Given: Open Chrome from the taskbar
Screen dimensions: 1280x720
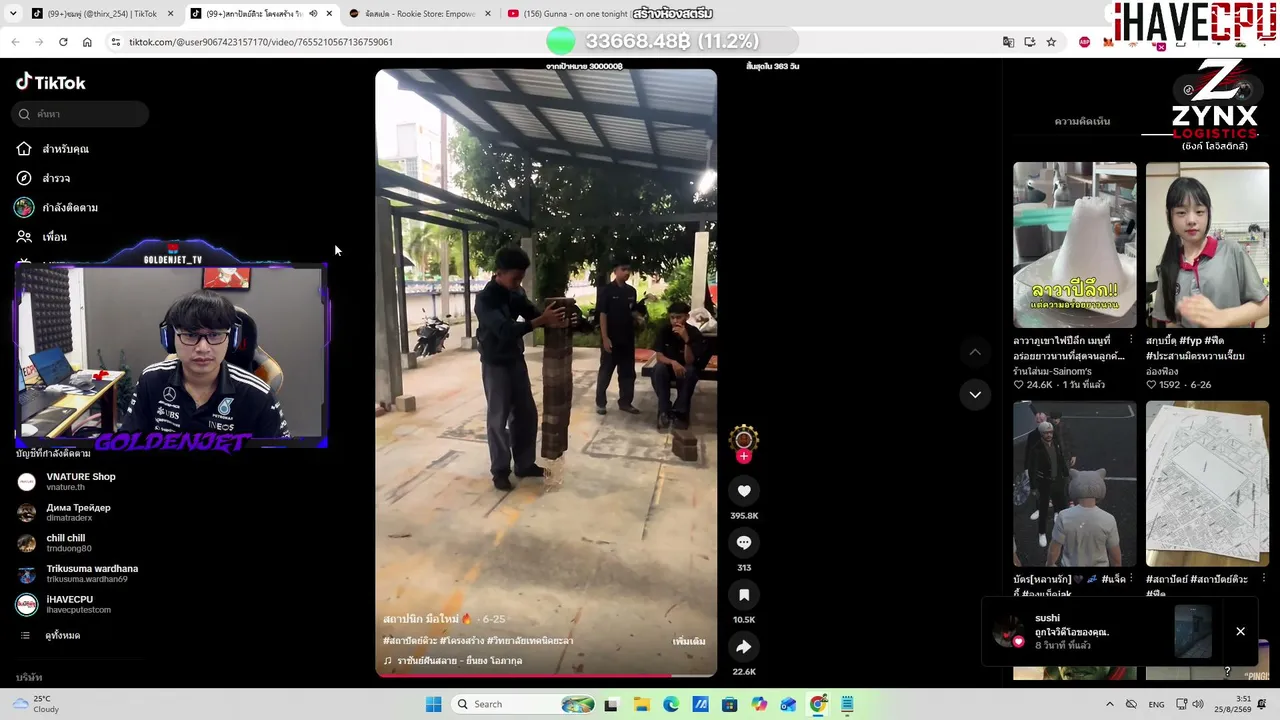Looking at the screenshot, I should pyautogui.click(x=818, y=704).
